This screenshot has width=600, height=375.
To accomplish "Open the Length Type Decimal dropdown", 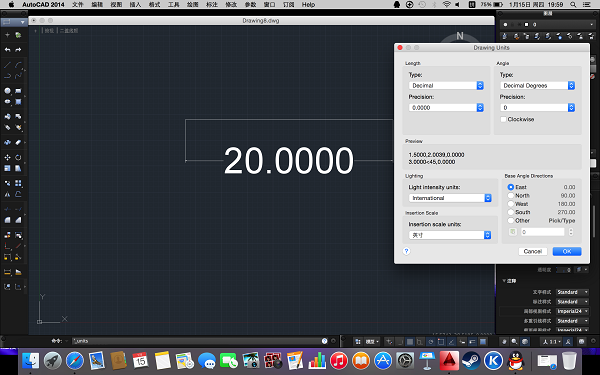I will [446, 86].
